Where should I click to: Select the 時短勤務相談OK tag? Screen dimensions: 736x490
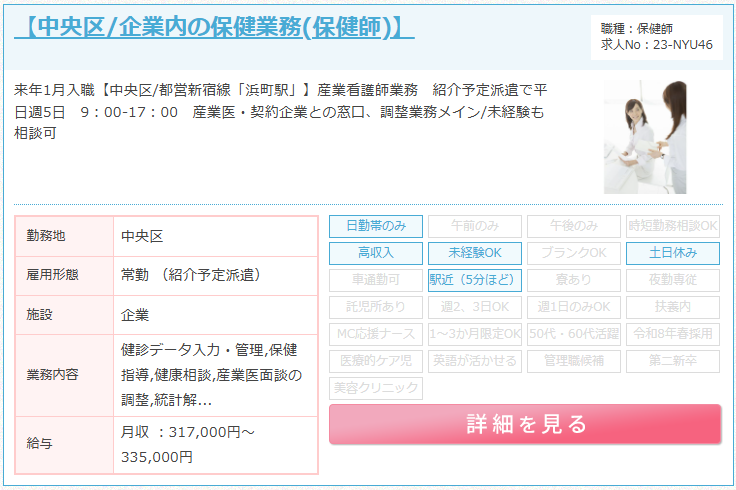click(673, 226)
